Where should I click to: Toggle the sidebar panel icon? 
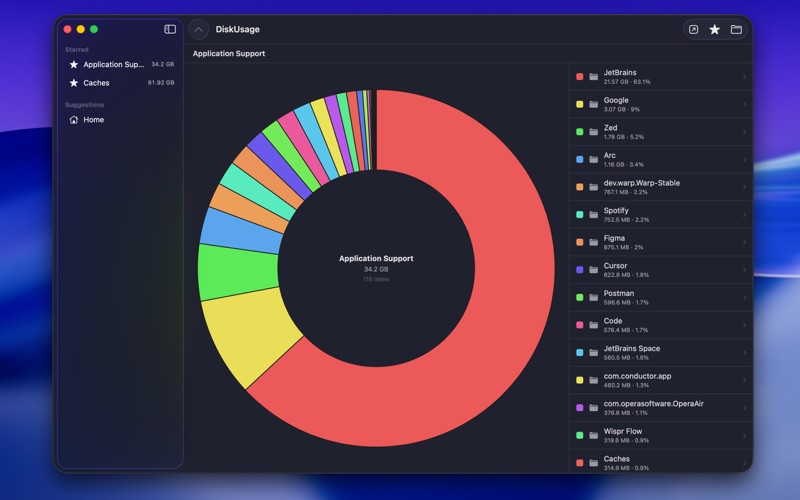[170, 29]
